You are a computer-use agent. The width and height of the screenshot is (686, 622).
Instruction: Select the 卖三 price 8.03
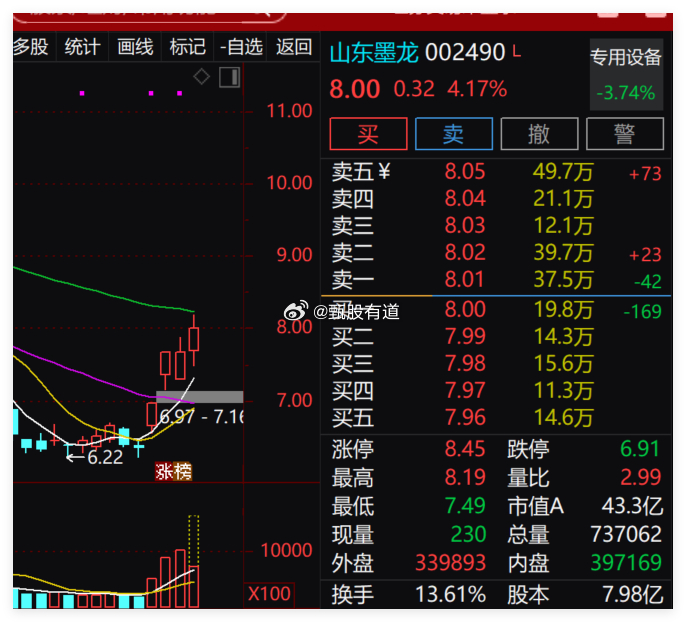pos(465,226)
